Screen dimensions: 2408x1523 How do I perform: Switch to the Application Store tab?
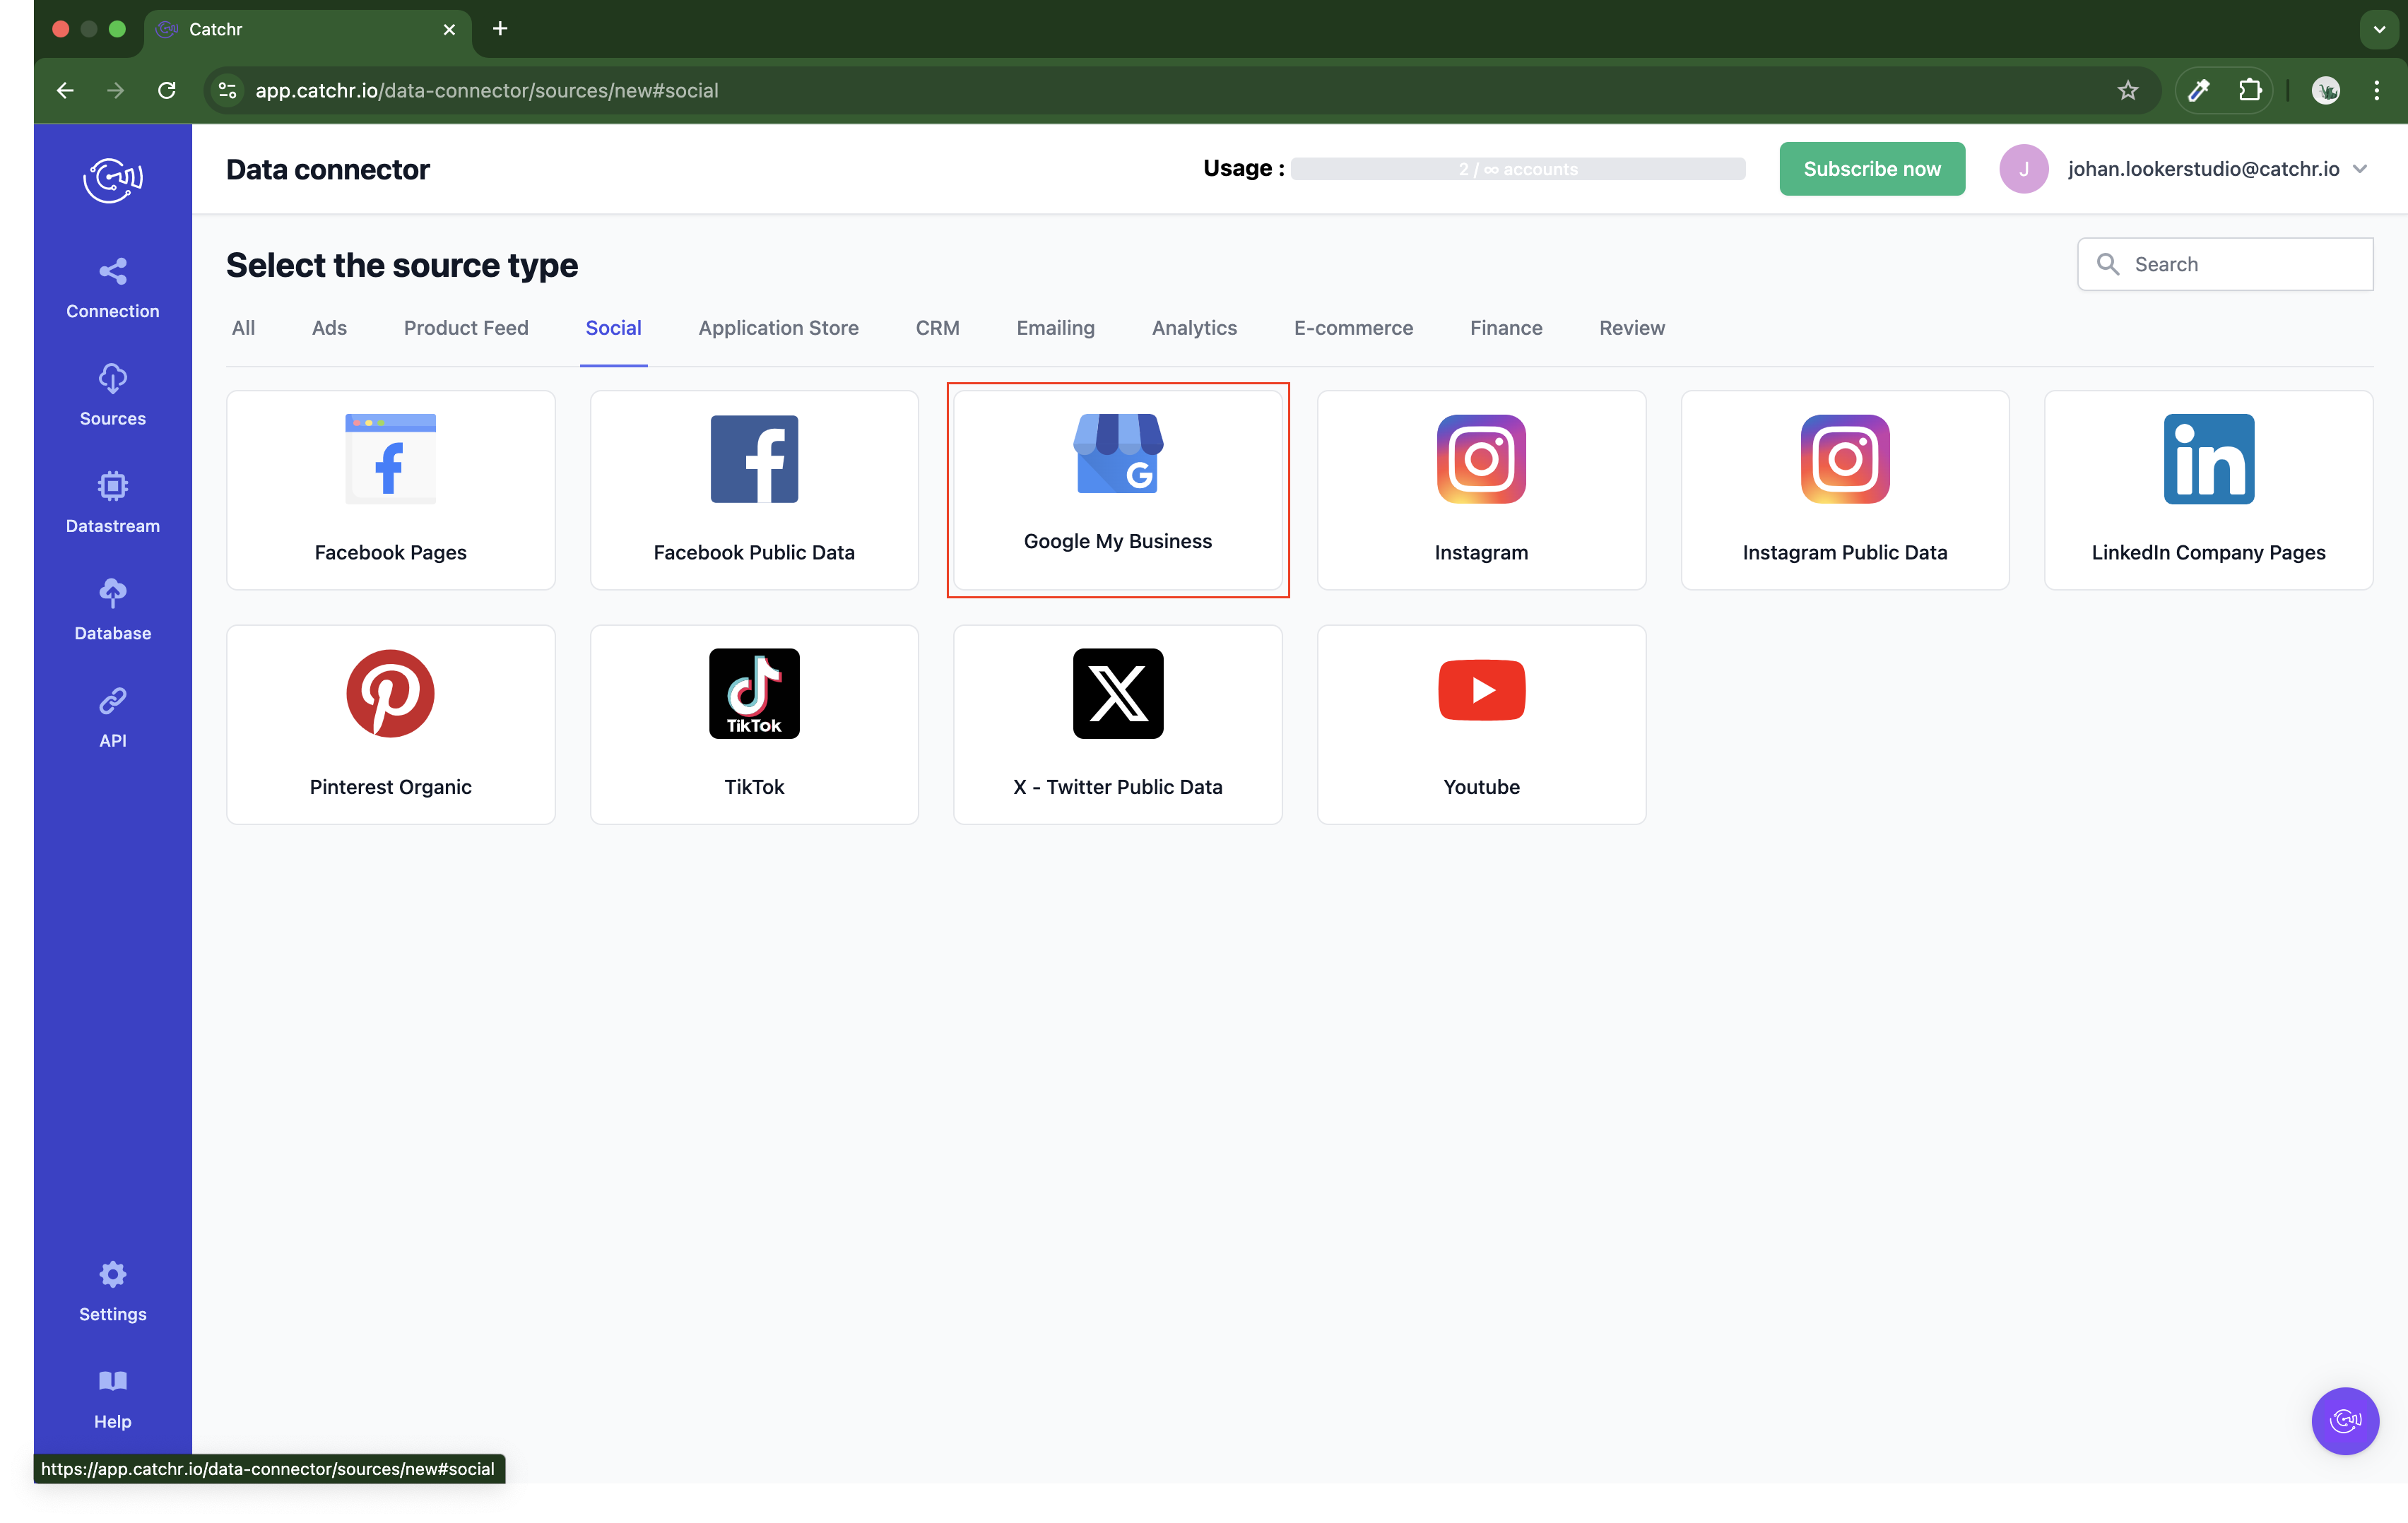pos(778,328)
